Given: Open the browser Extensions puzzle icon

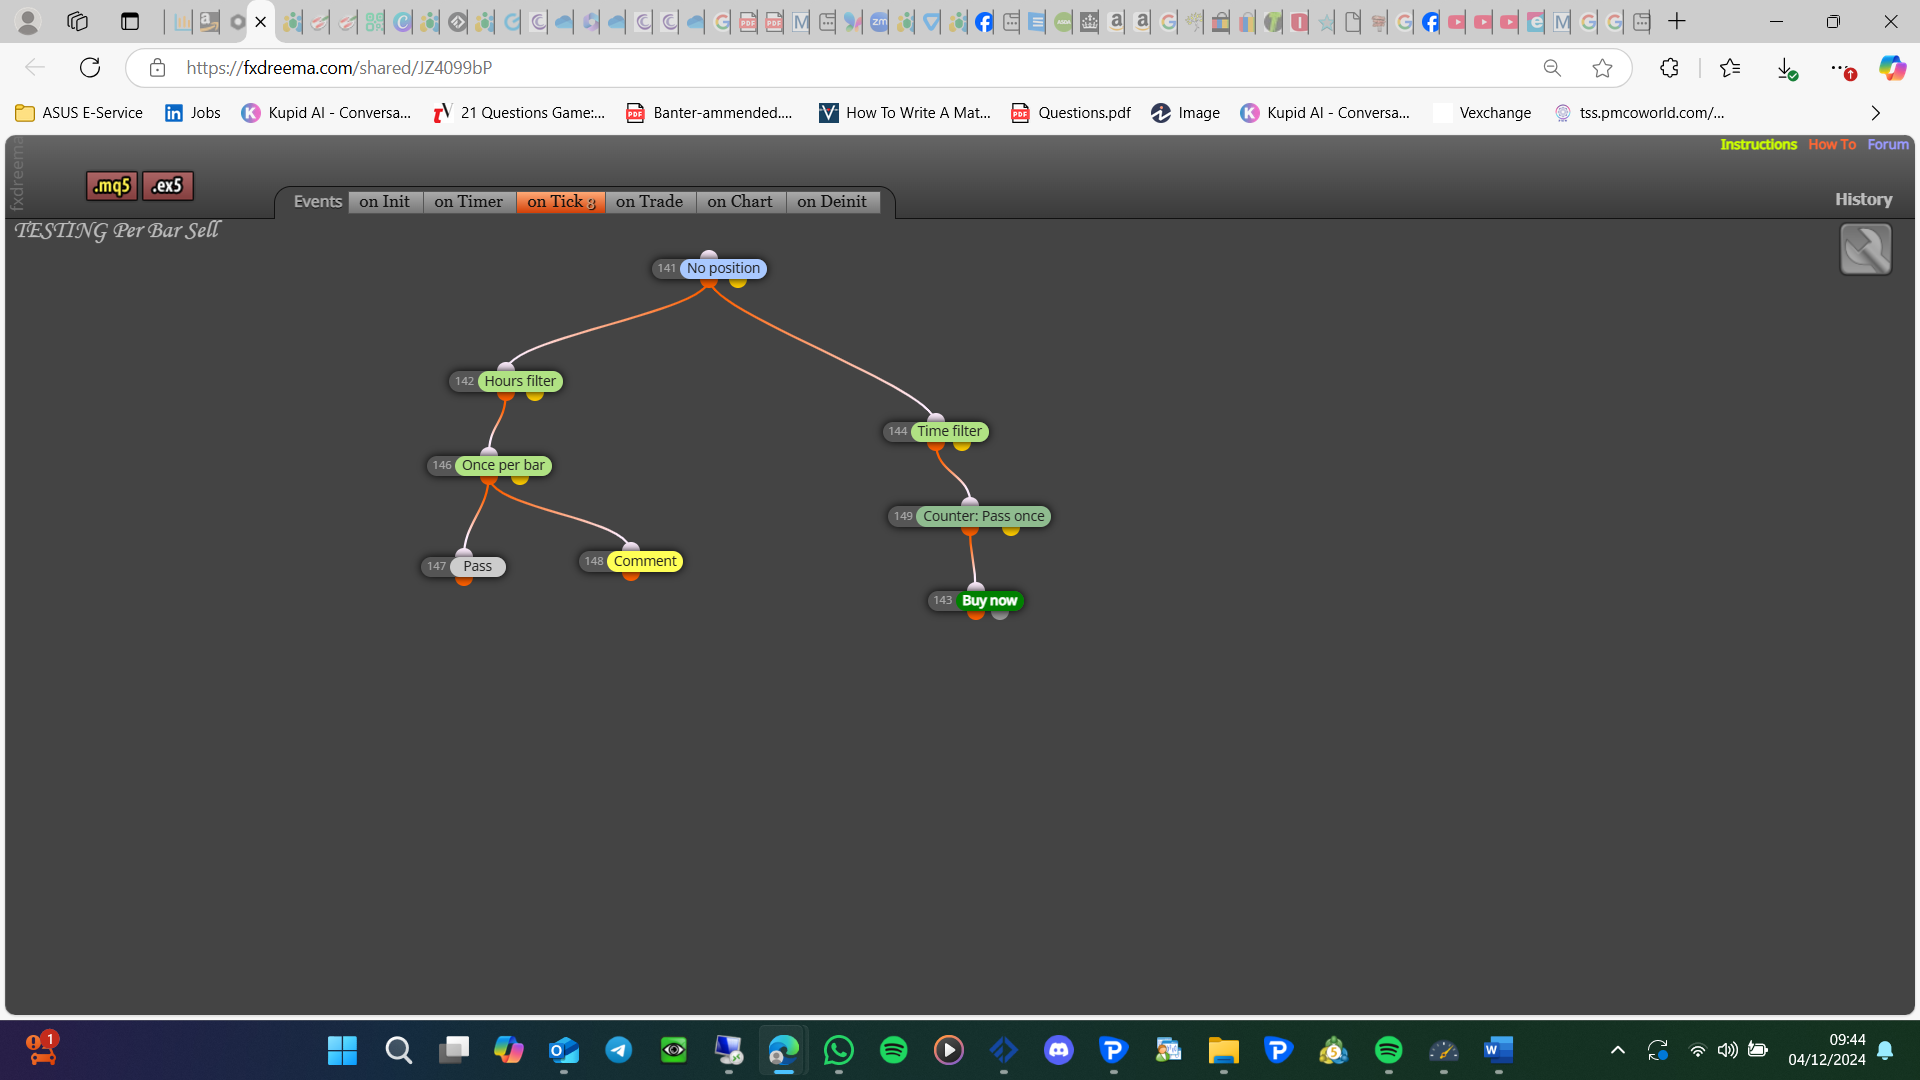Looking at the screenshot, I should point(1669,68).
